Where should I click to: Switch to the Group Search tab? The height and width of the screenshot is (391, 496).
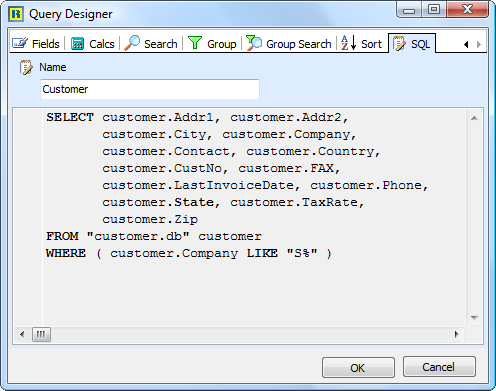(289, 44)
